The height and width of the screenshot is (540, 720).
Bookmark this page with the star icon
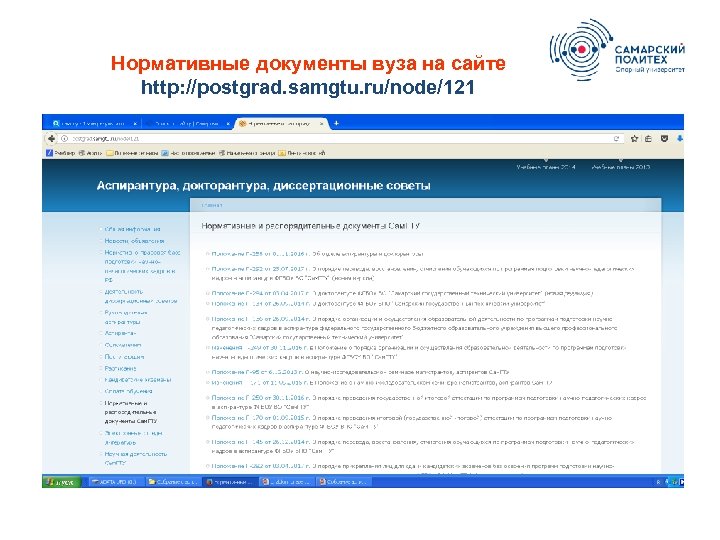pyautogui.click(x=635, y=138)
